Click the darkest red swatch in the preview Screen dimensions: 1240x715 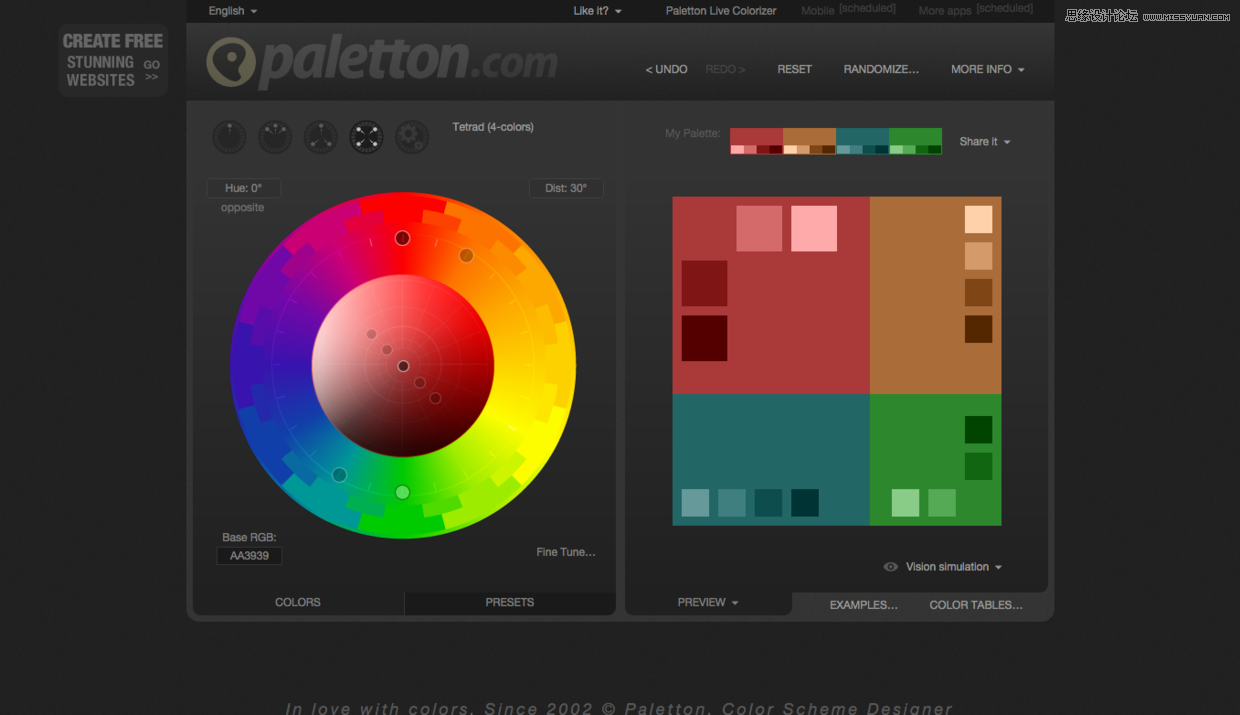point(704,338)
